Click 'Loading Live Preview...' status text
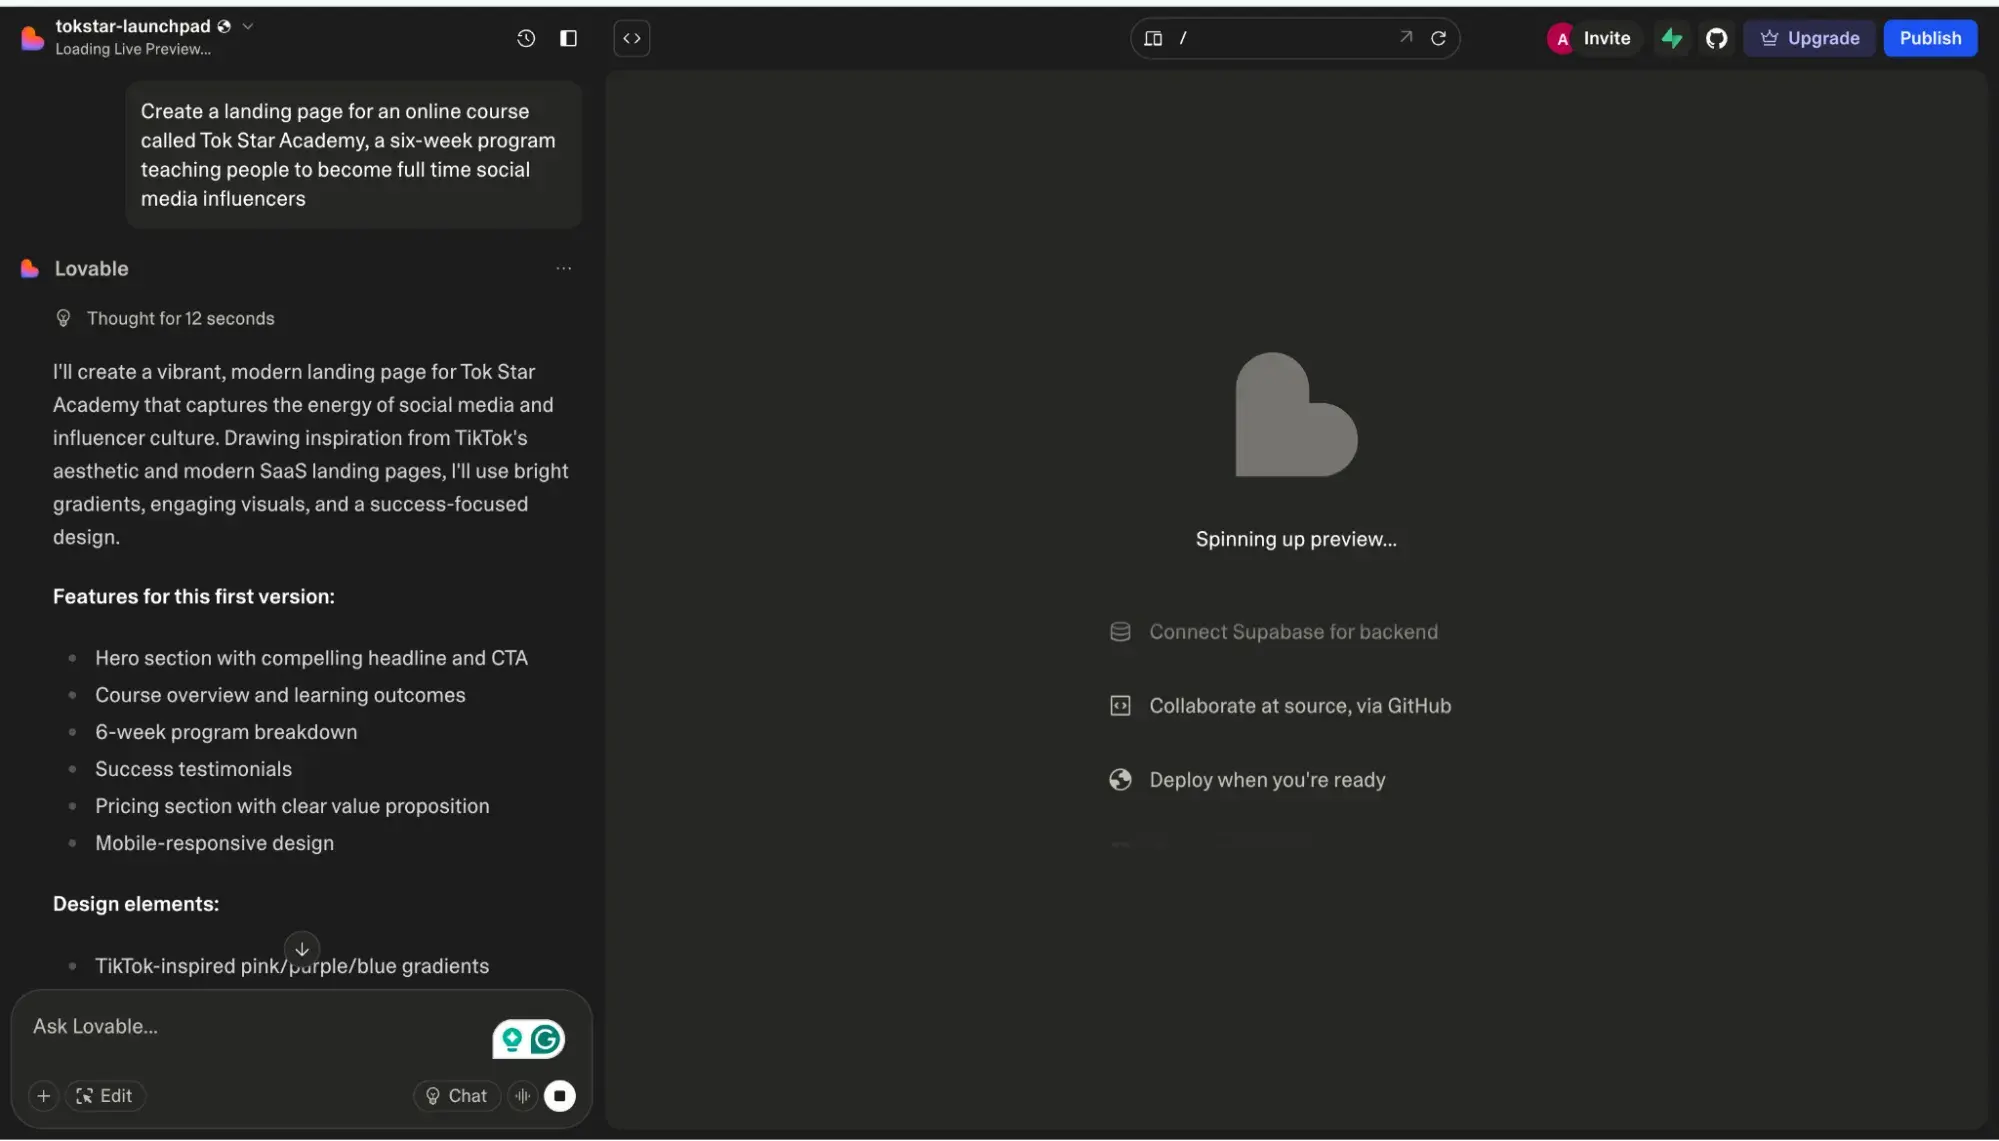1999x1141 pixels. tap(133, 49)
